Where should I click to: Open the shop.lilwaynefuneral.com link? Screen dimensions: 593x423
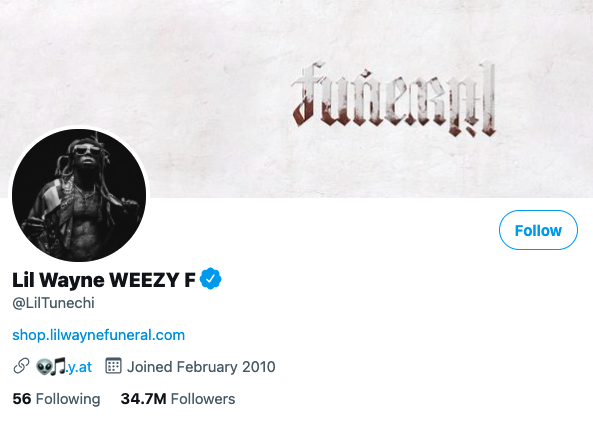98,335
